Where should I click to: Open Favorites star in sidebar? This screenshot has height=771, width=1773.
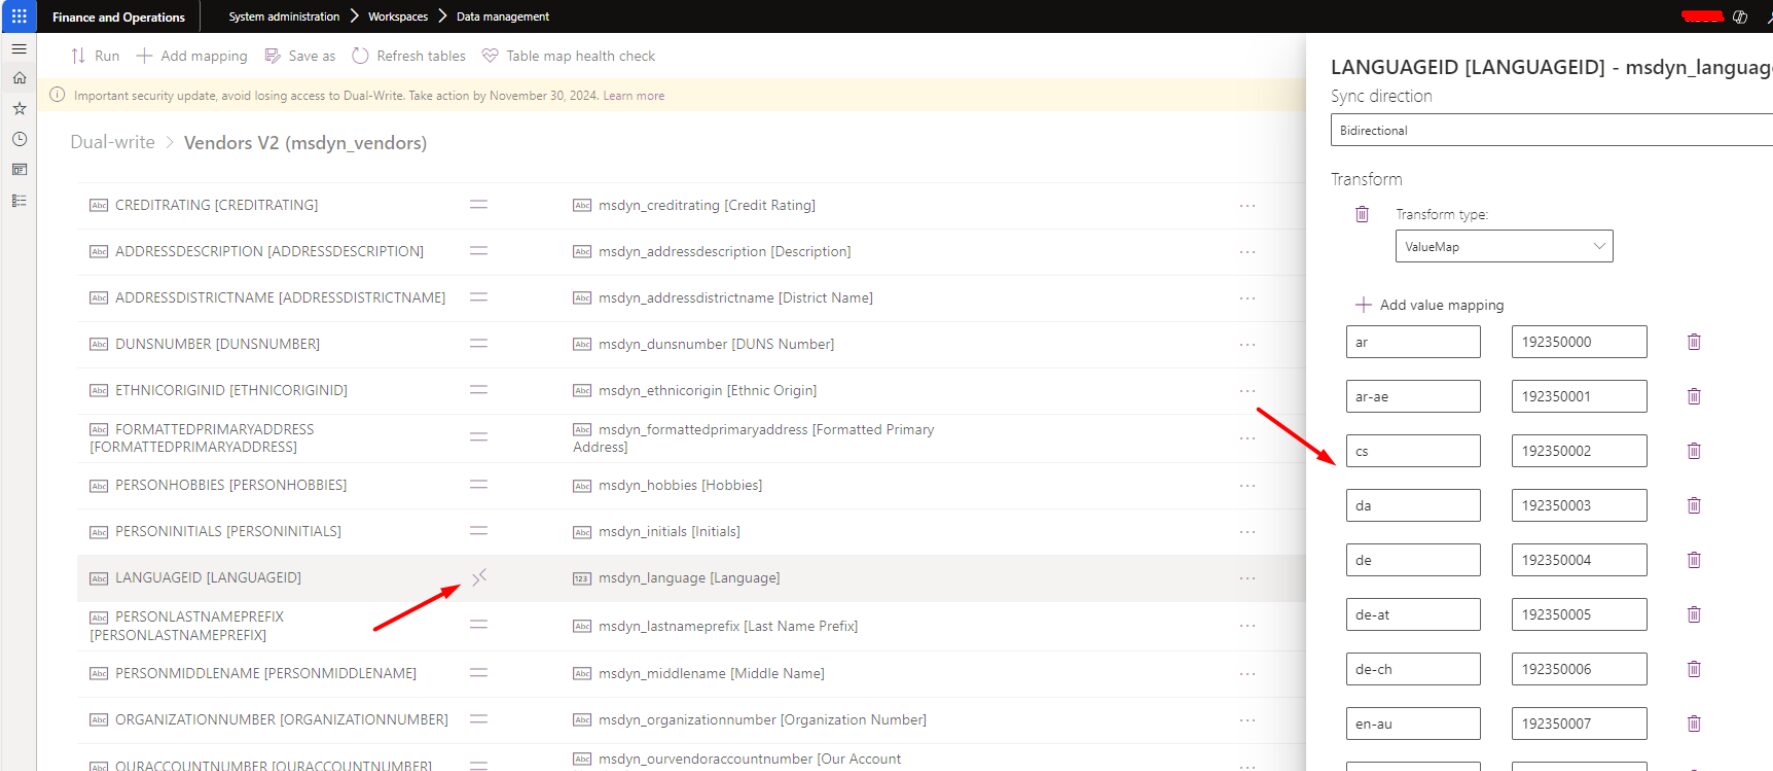pyautogui.click(x=19, y=108)
